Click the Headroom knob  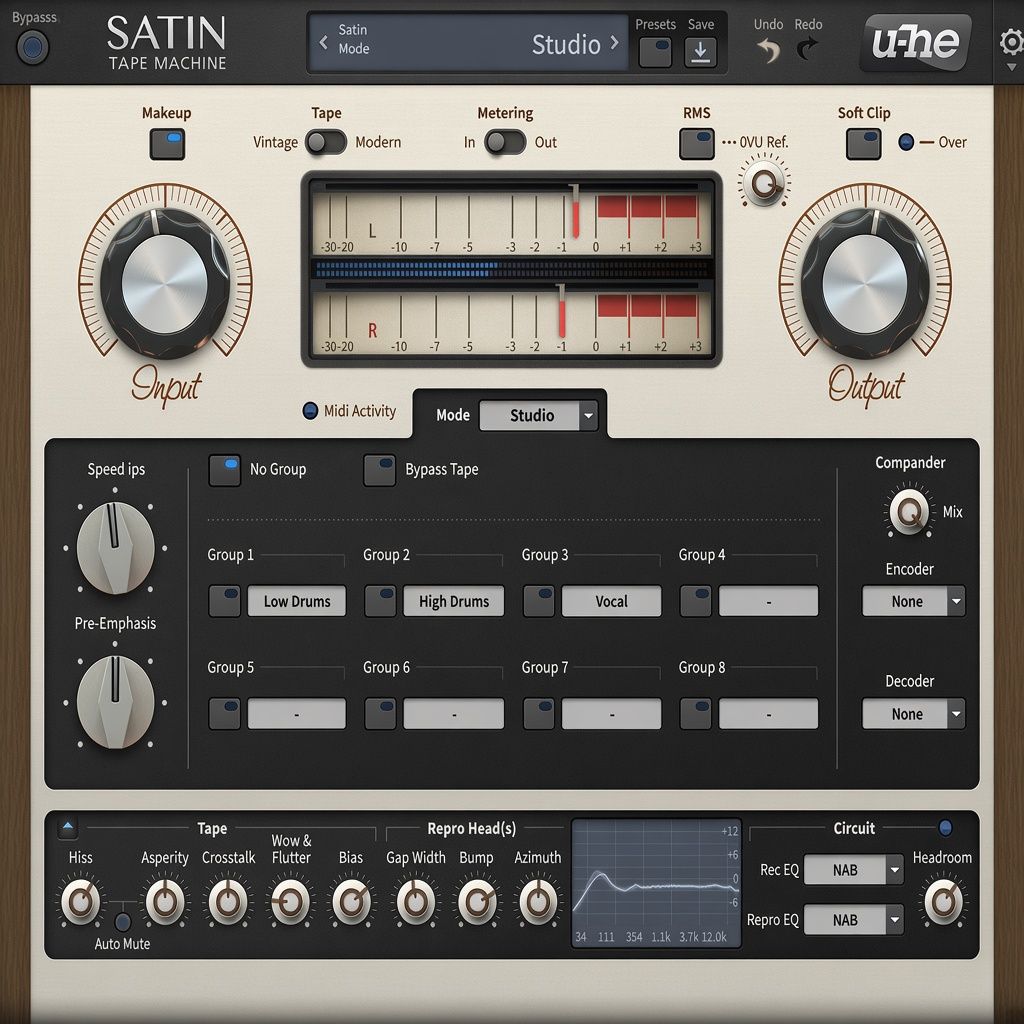point(943,902)
